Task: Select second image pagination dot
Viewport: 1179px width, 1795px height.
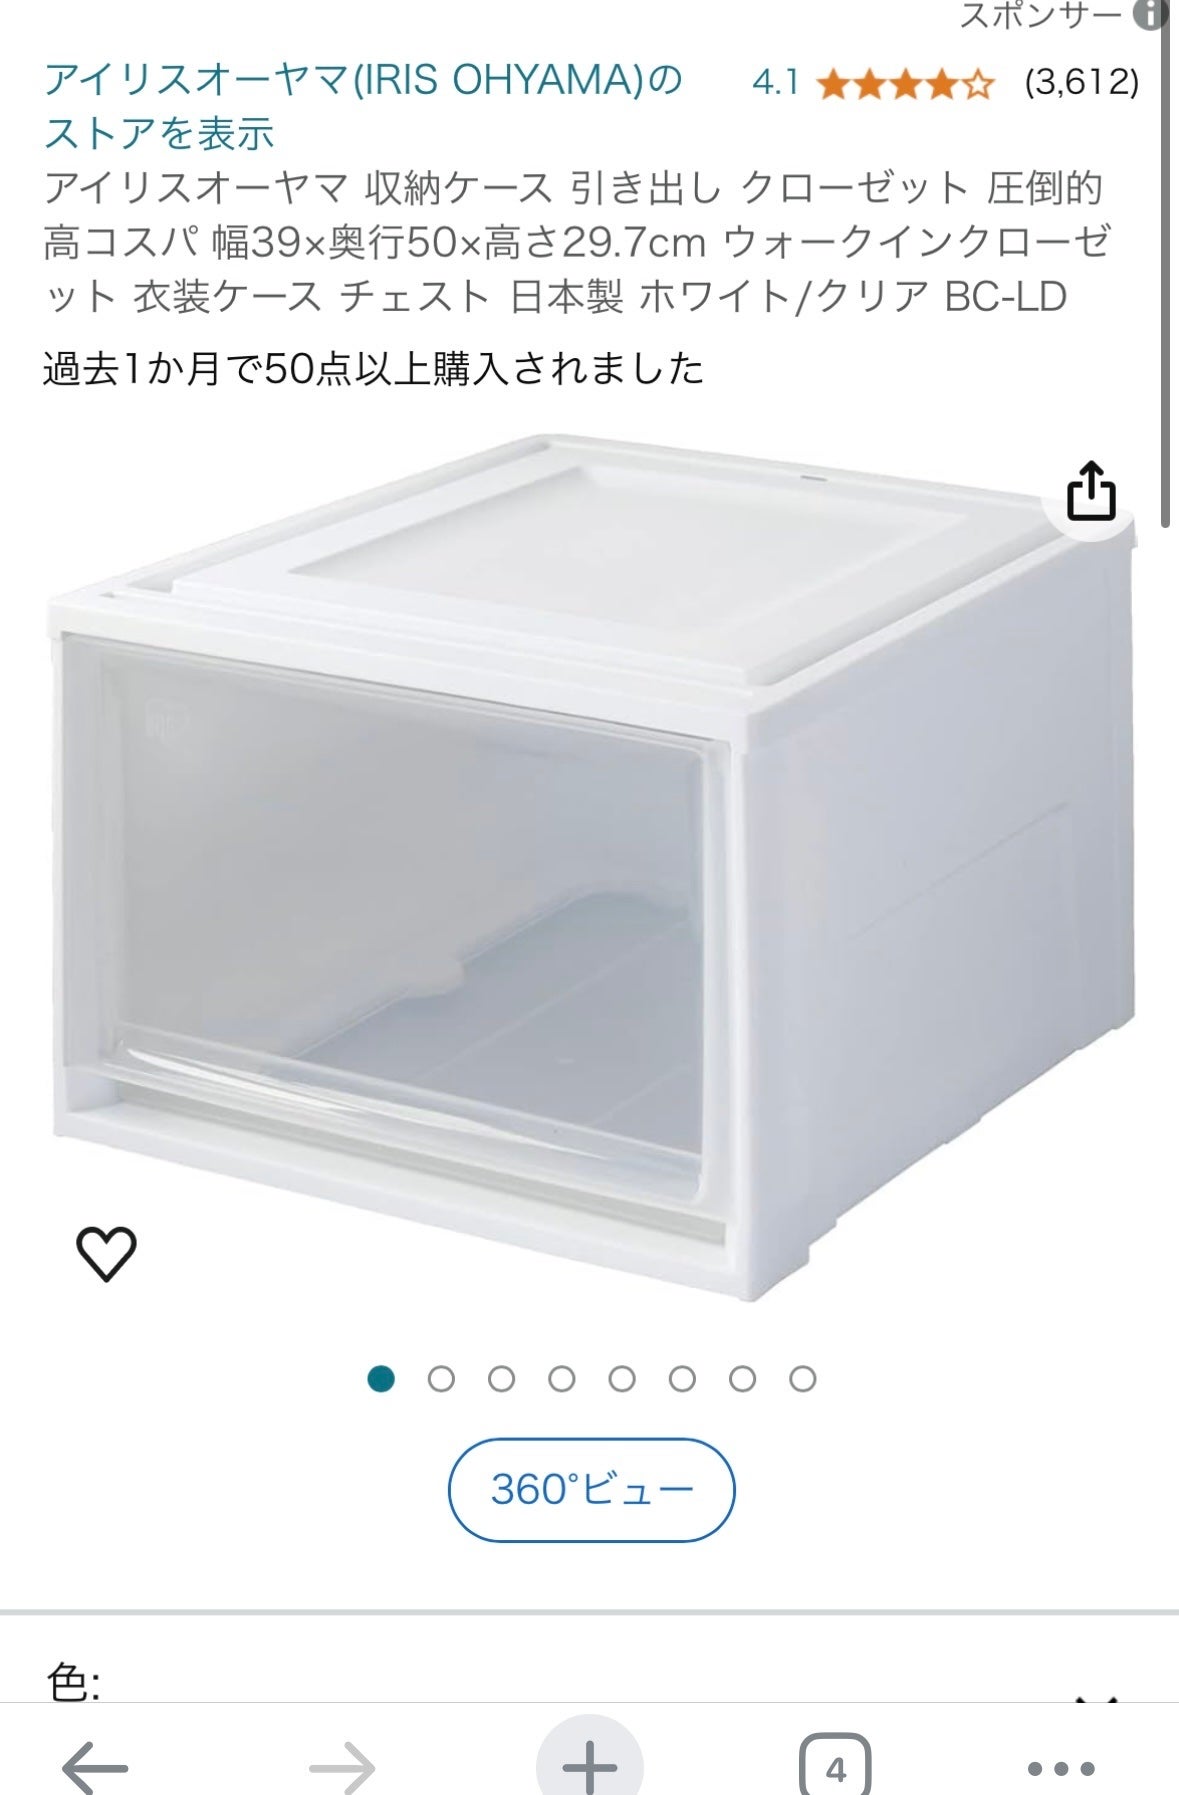Action: tap(441, 1380)
